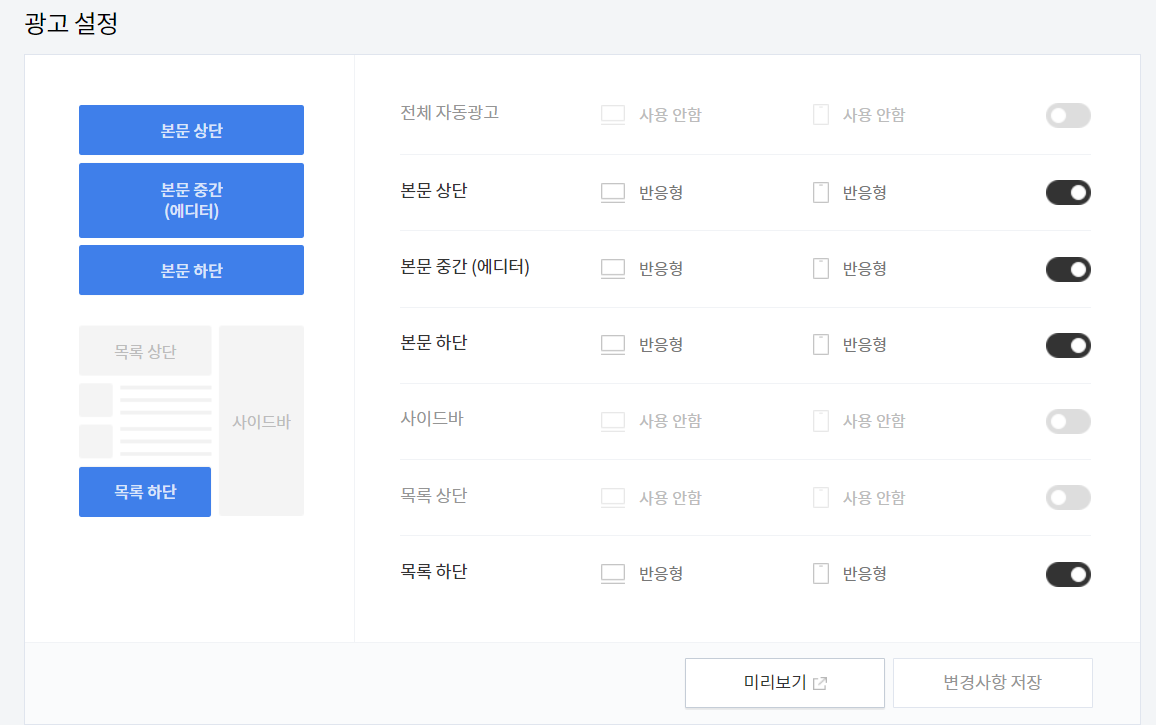
Task: Click desktop icon in 본문 중간 (에디터) row
Action: [613, 268]
